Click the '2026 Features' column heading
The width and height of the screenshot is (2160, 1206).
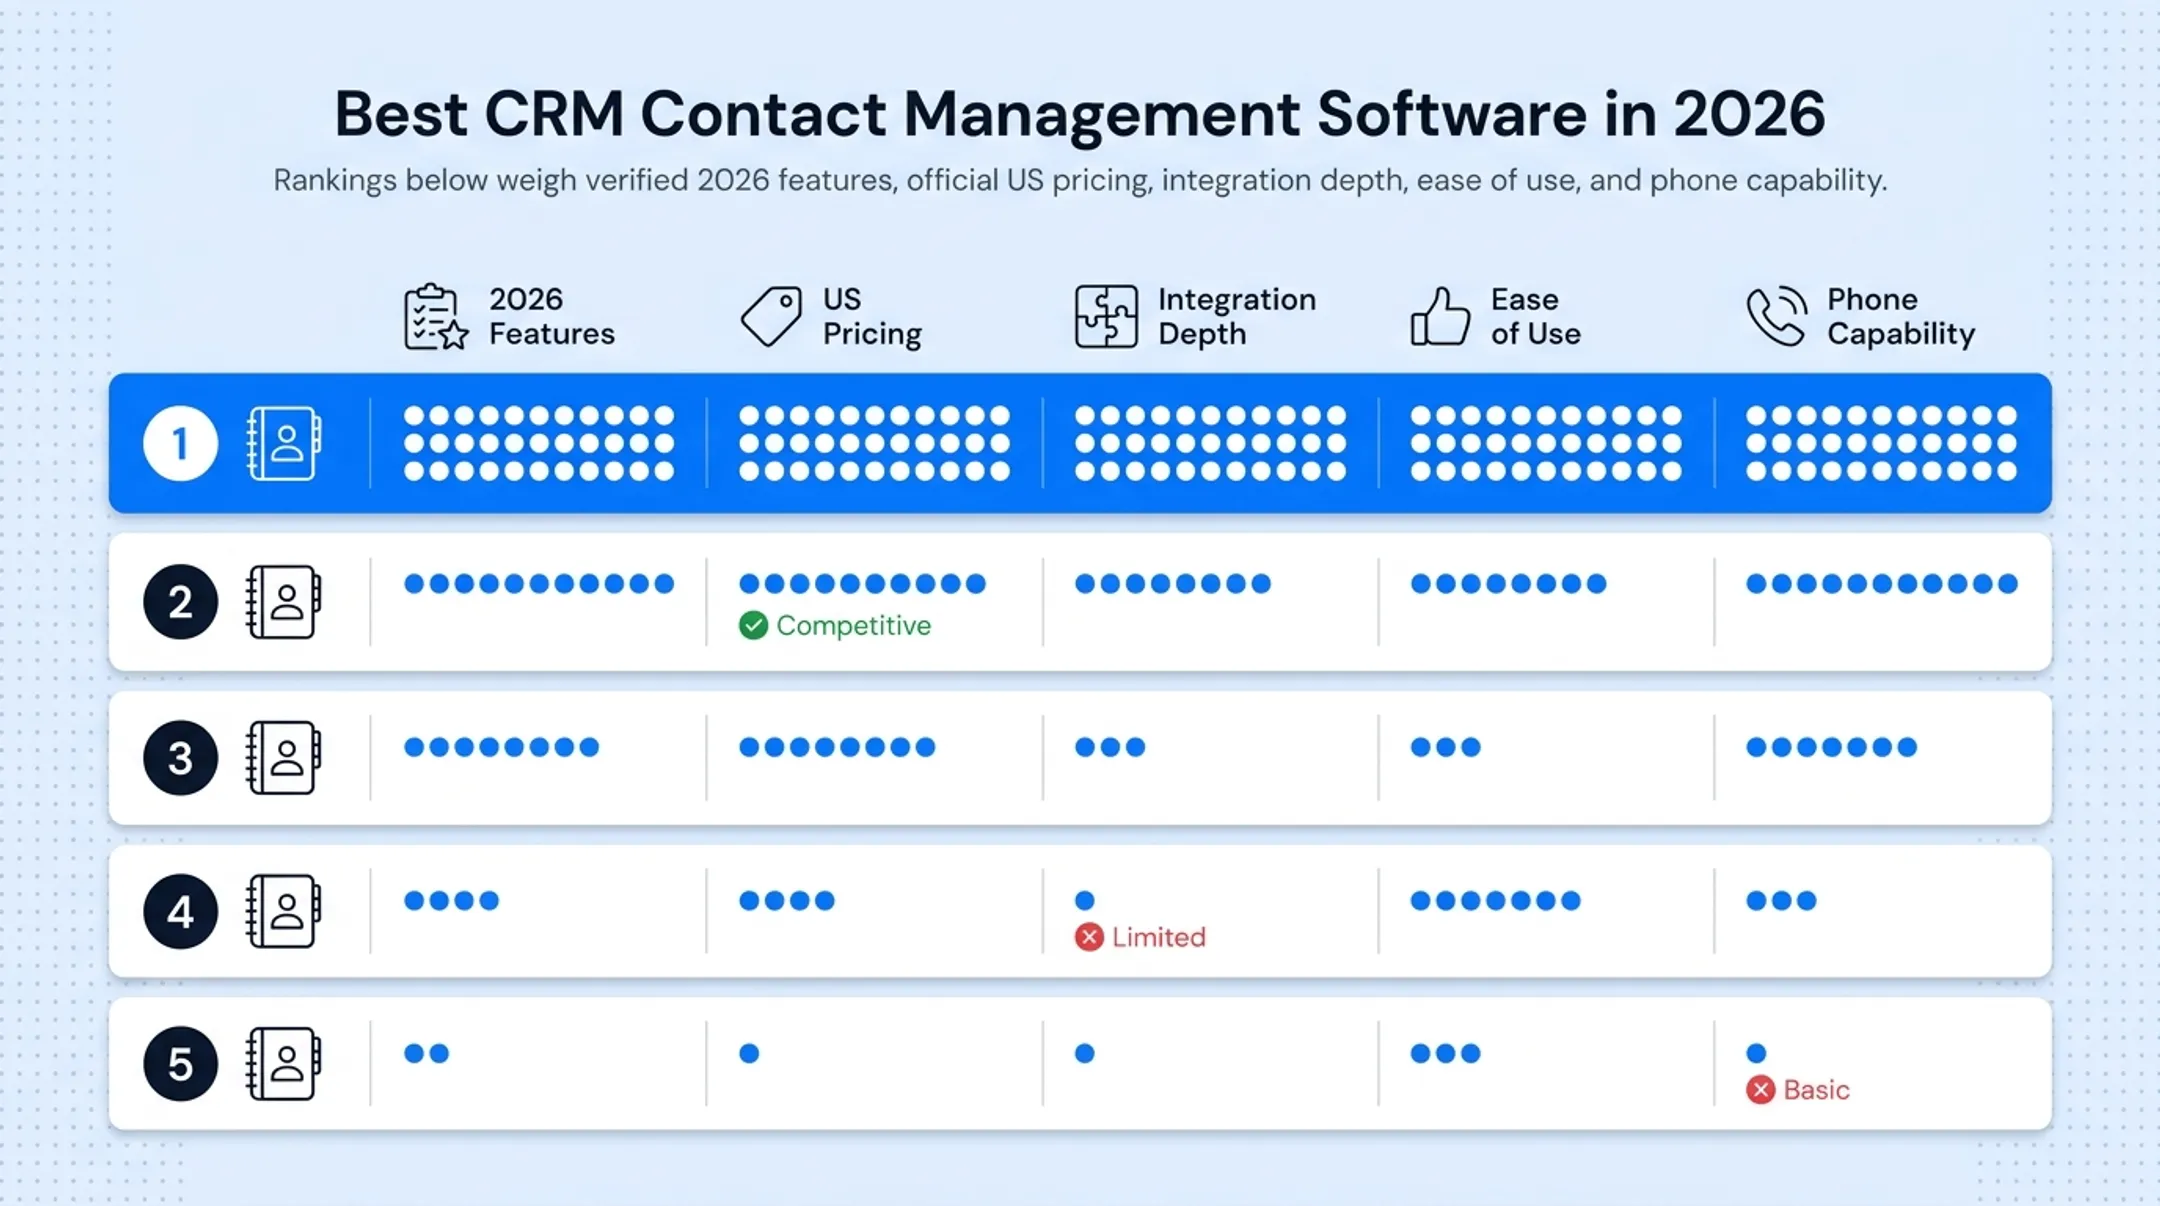pyautogui.click(x=552, y=316)
